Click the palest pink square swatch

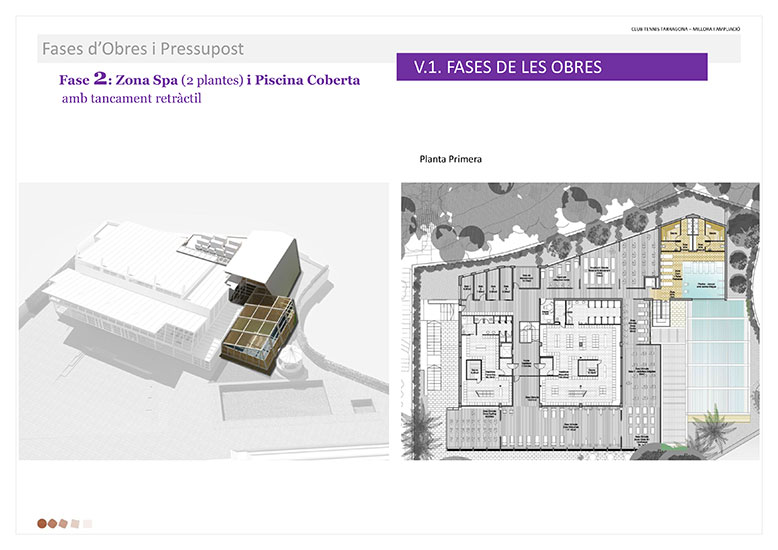click(88, 522)
